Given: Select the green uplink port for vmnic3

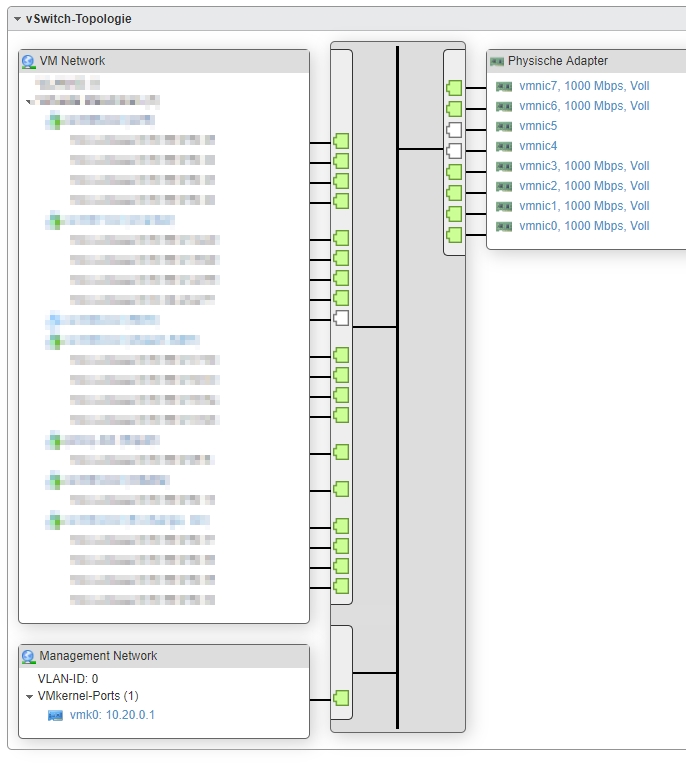Looking at the screenshot, I should point(454,172).
